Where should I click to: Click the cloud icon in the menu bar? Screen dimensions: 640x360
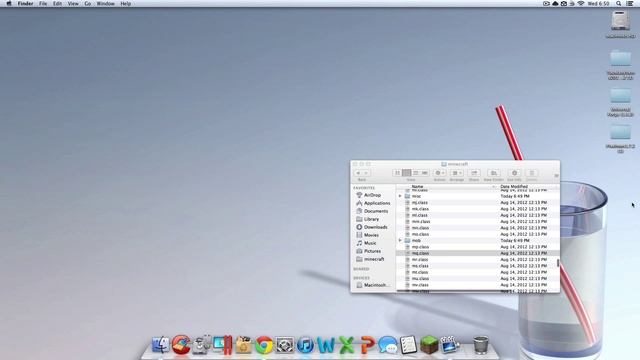click(x=555, y=3)
